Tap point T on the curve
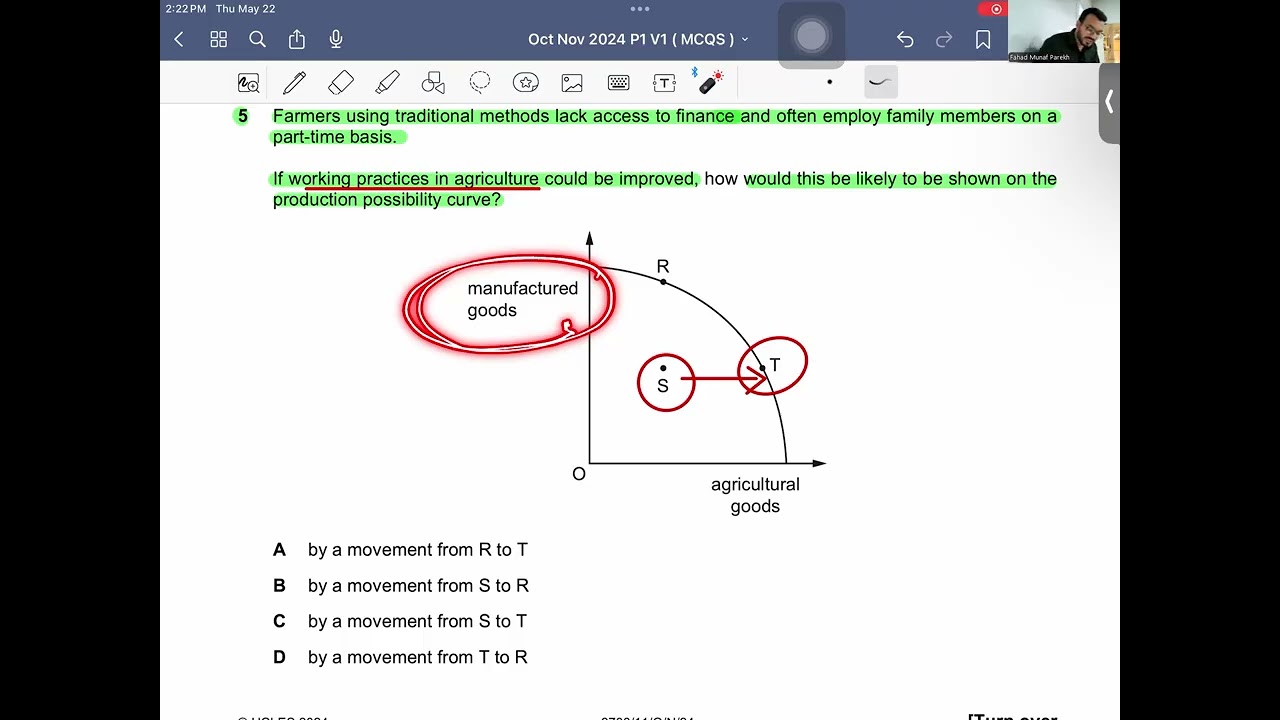This screenshot has height=720, width=1280. pyautogui.click(x=763, y=368)
